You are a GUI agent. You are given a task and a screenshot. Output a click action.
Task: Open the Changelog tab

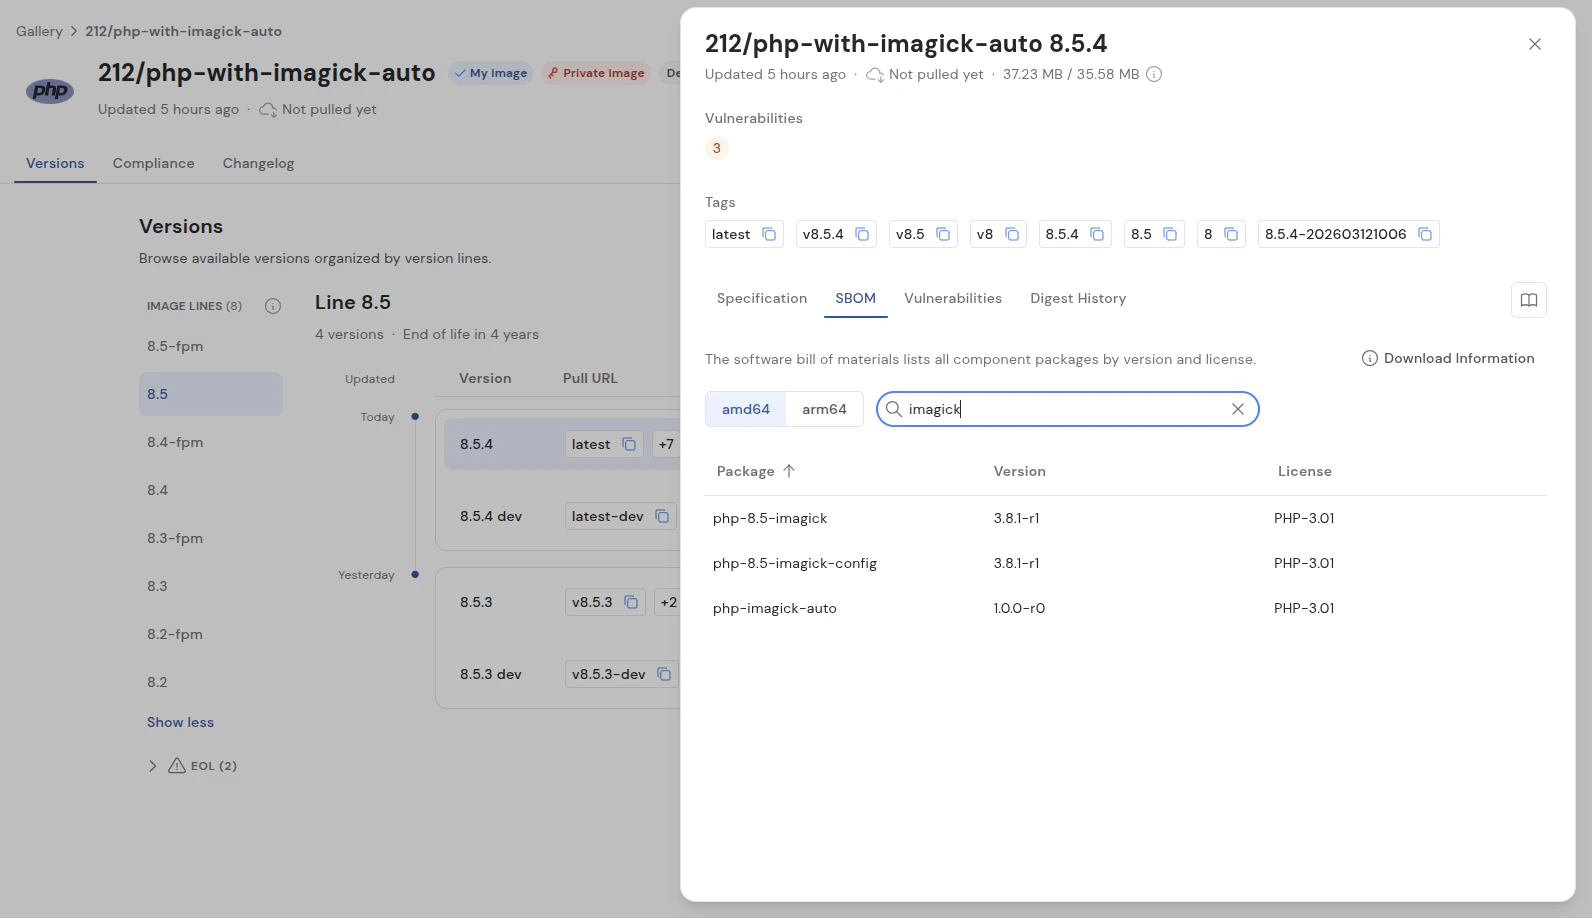click(x=258, y=163)
